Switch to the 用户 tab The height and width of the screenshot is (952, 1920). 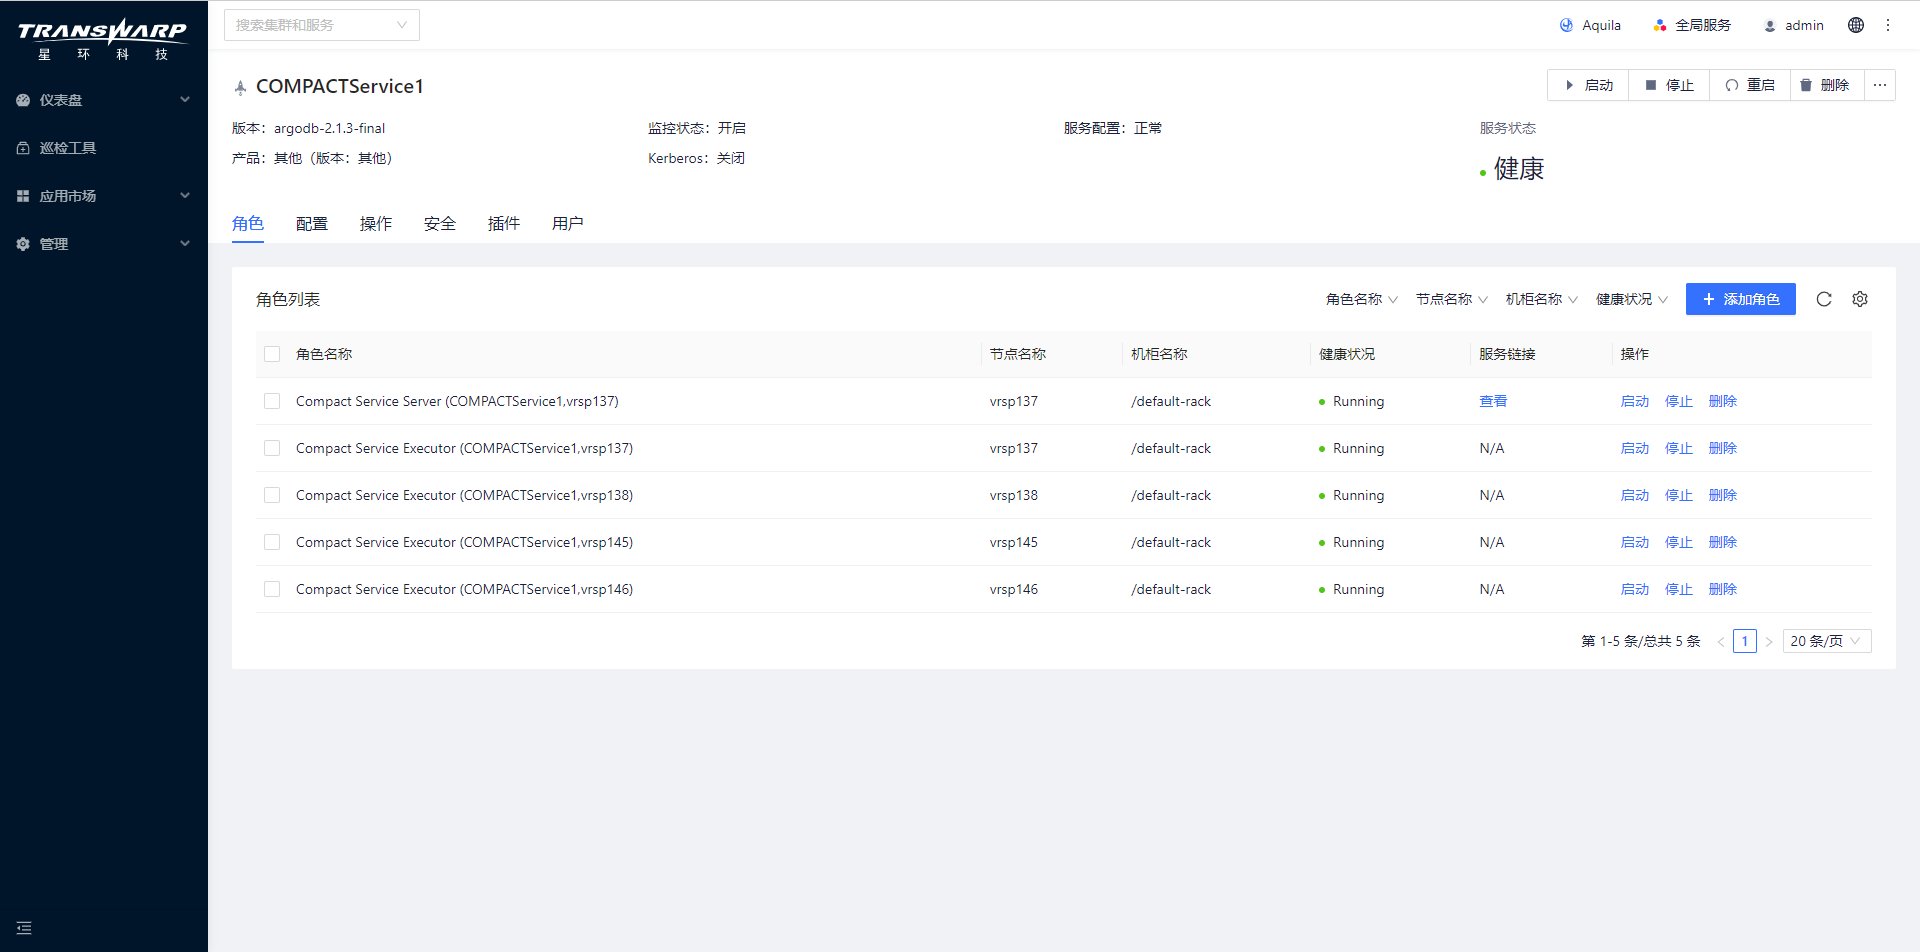568,224
